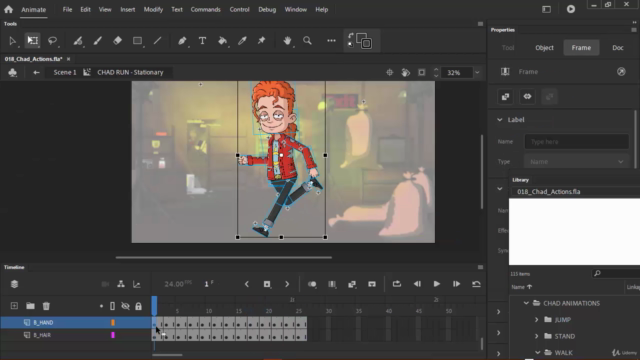Select the Eraser tool

pyautogui.click(x=118, y=40)
